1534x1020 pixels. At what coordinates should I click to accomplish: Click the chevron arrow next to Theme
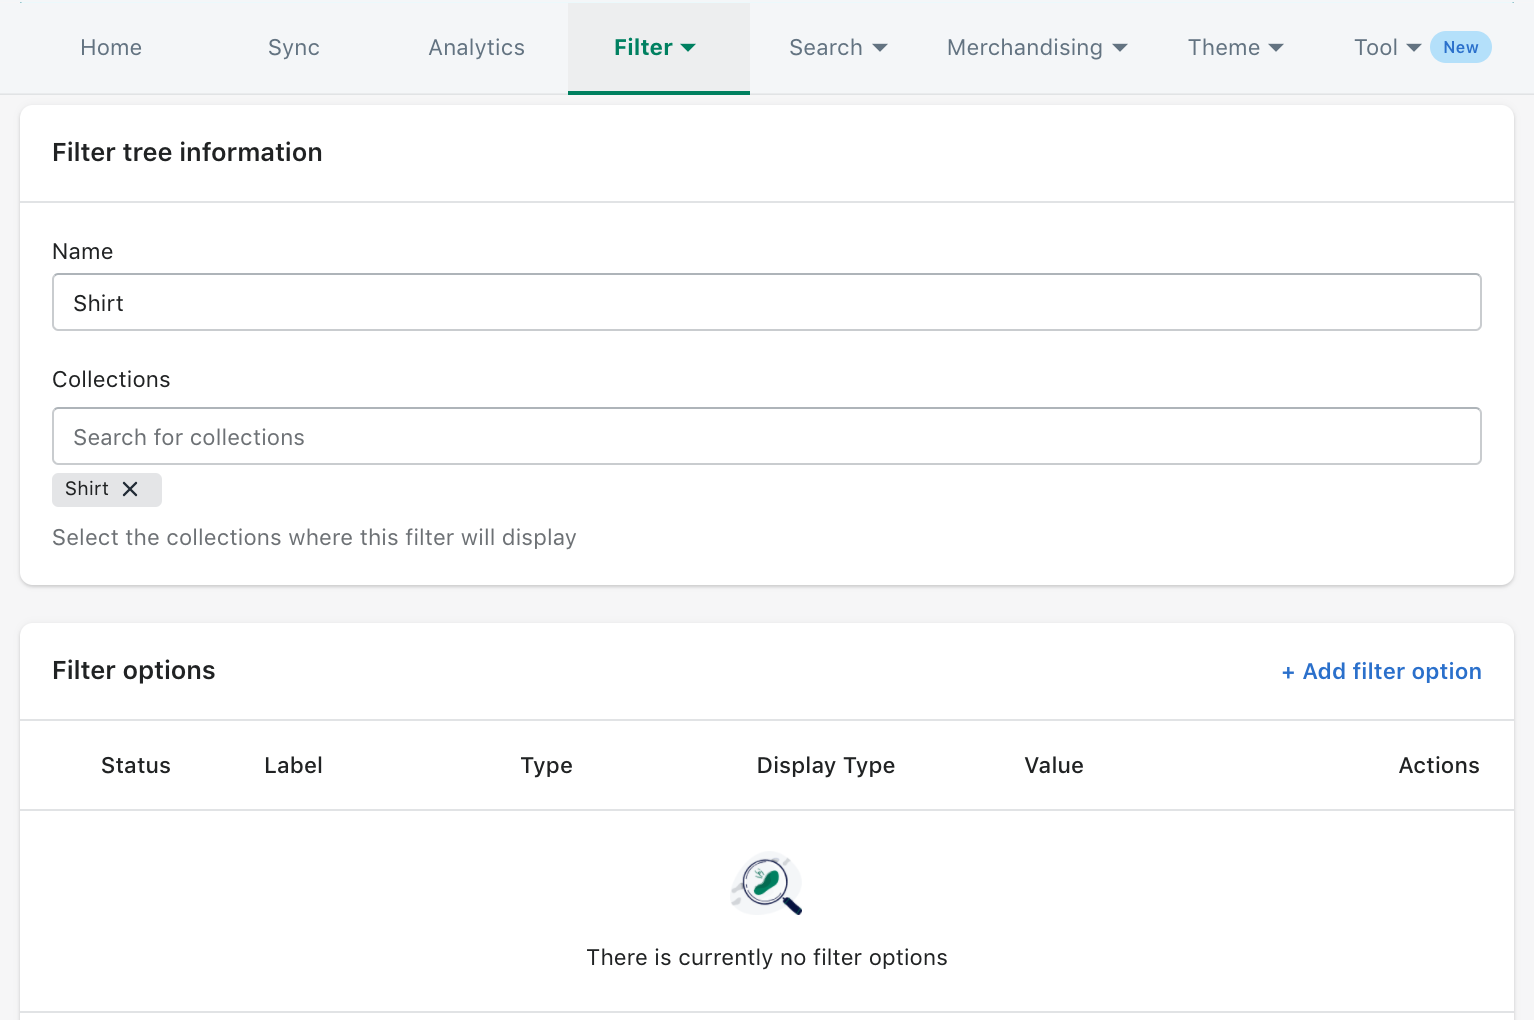[x=1276, y=47]
